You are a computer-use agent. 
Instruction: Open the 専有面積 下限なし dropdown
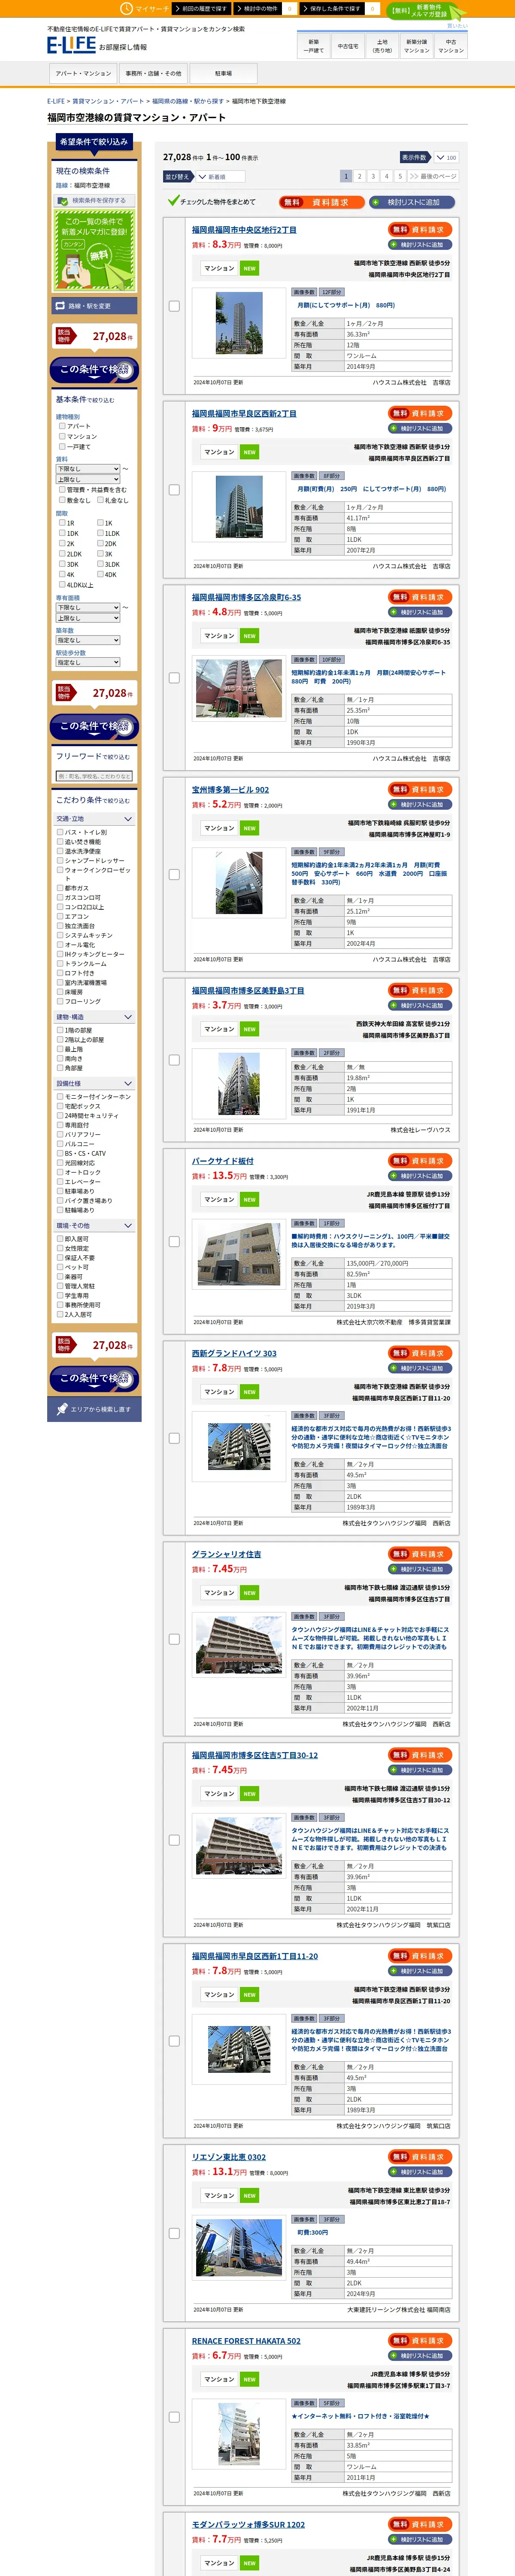tap(88, 607)
